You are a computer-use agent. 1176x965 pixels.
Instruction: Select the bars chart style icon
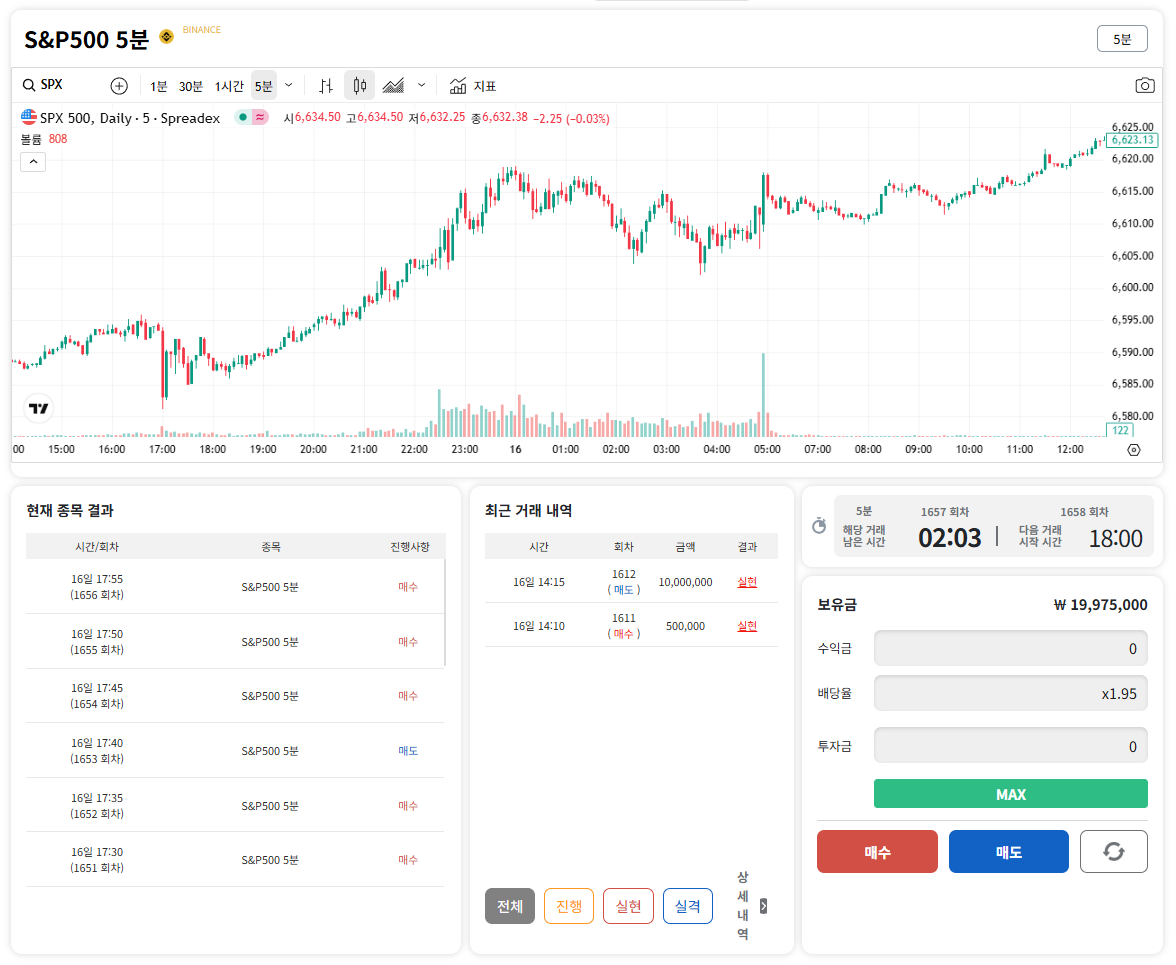coord(326,86)
